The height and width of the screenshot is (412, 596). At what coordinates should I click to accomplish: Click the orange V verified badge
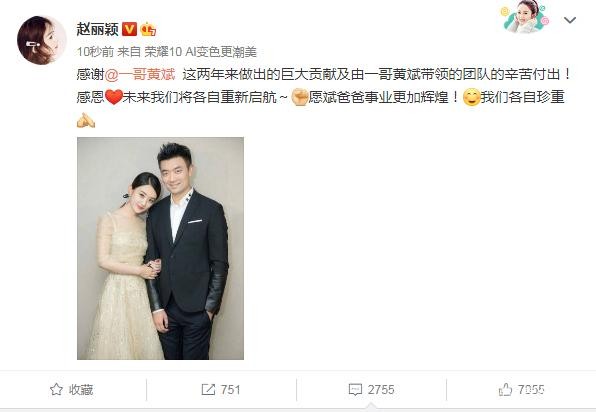tap(129, 29)
